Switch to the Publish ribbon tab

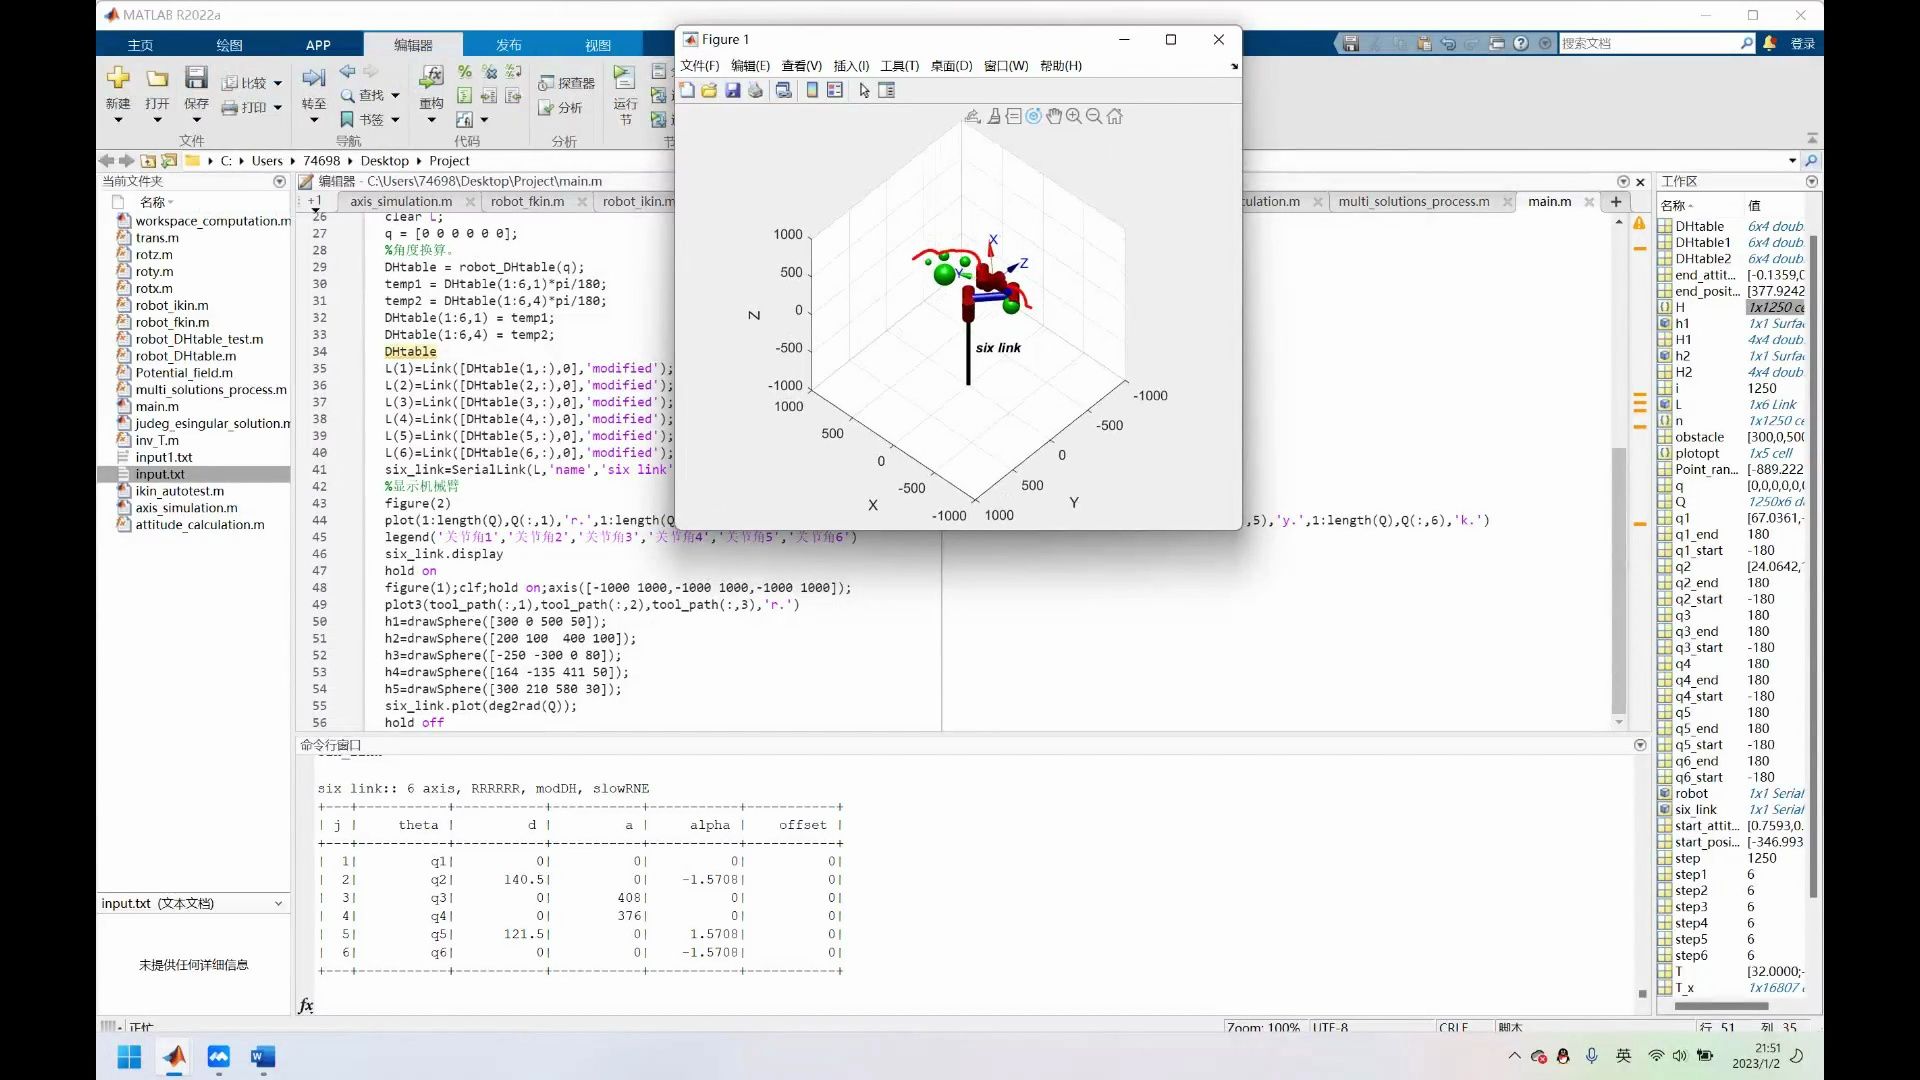(508, 45)
